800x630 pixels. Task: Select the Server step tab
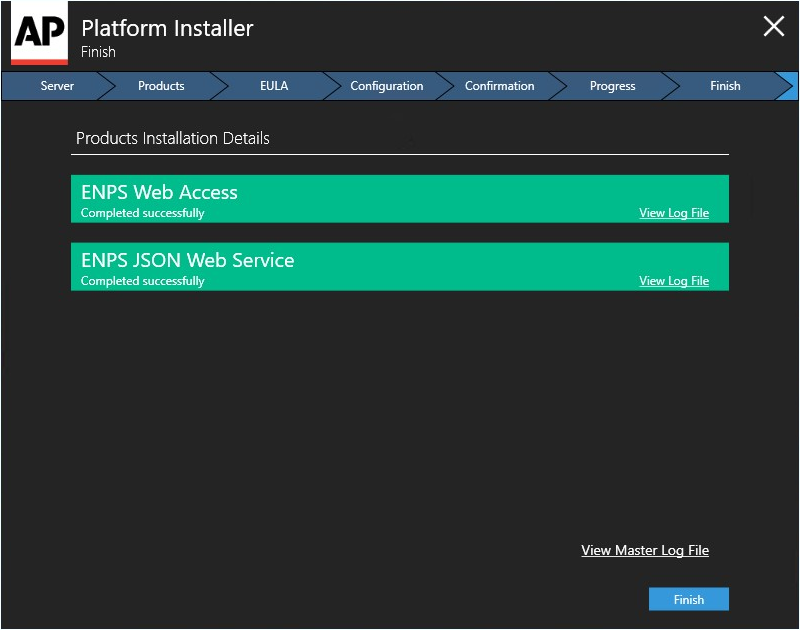coord(57,86)
